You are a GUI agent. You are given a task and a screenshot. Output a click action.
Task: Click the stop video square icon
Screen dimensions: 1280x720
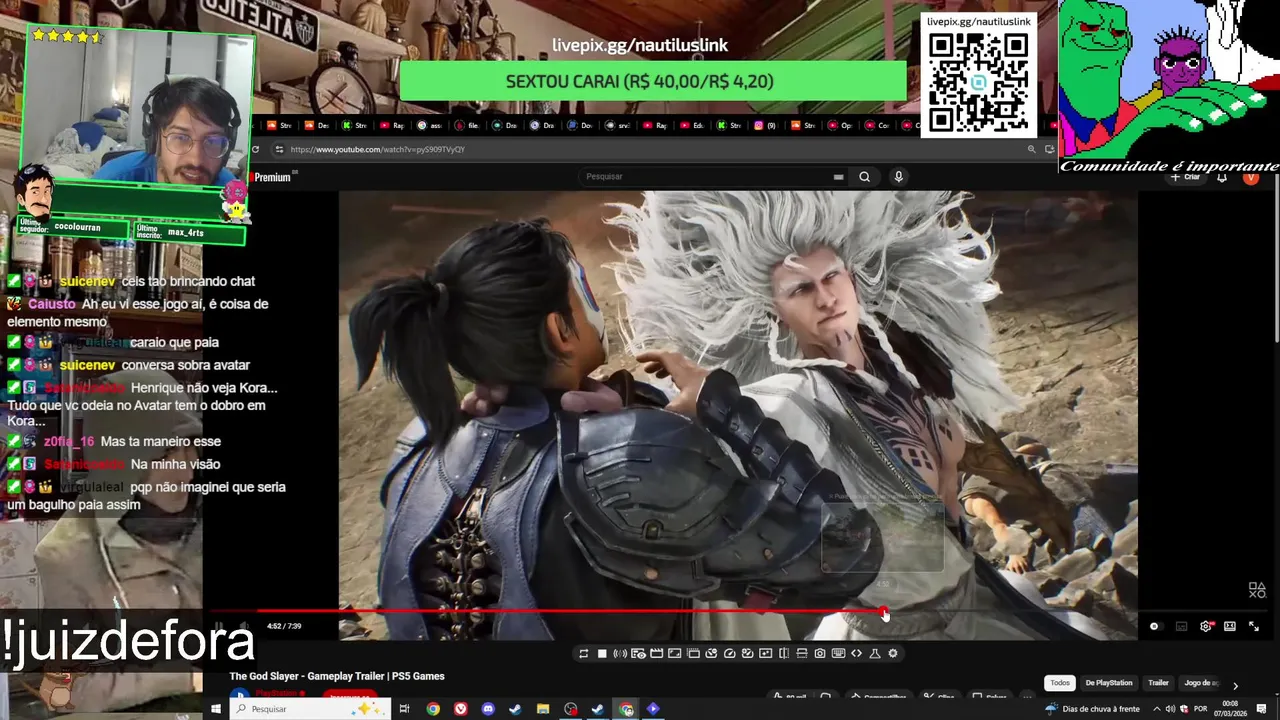tap(602, 653)
